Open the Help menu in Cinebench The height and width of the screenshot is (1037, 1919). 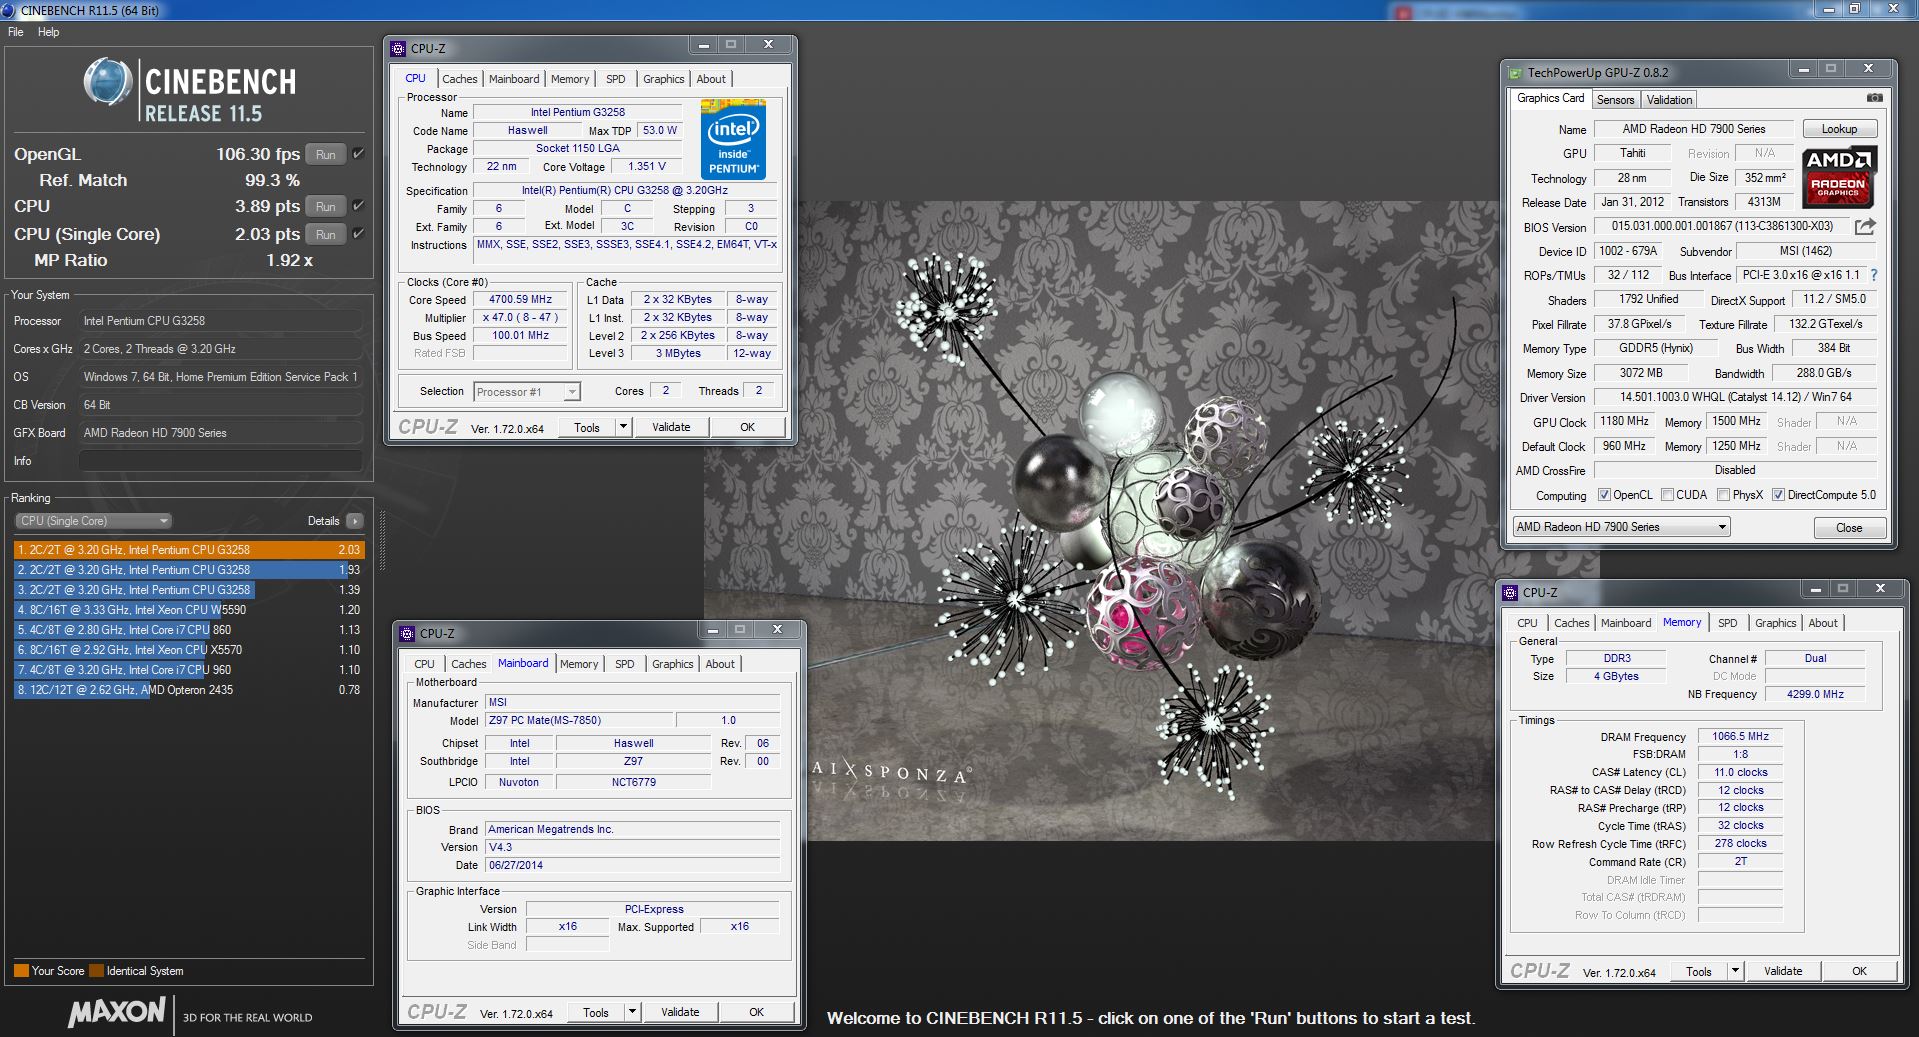[x=48, y=32]
